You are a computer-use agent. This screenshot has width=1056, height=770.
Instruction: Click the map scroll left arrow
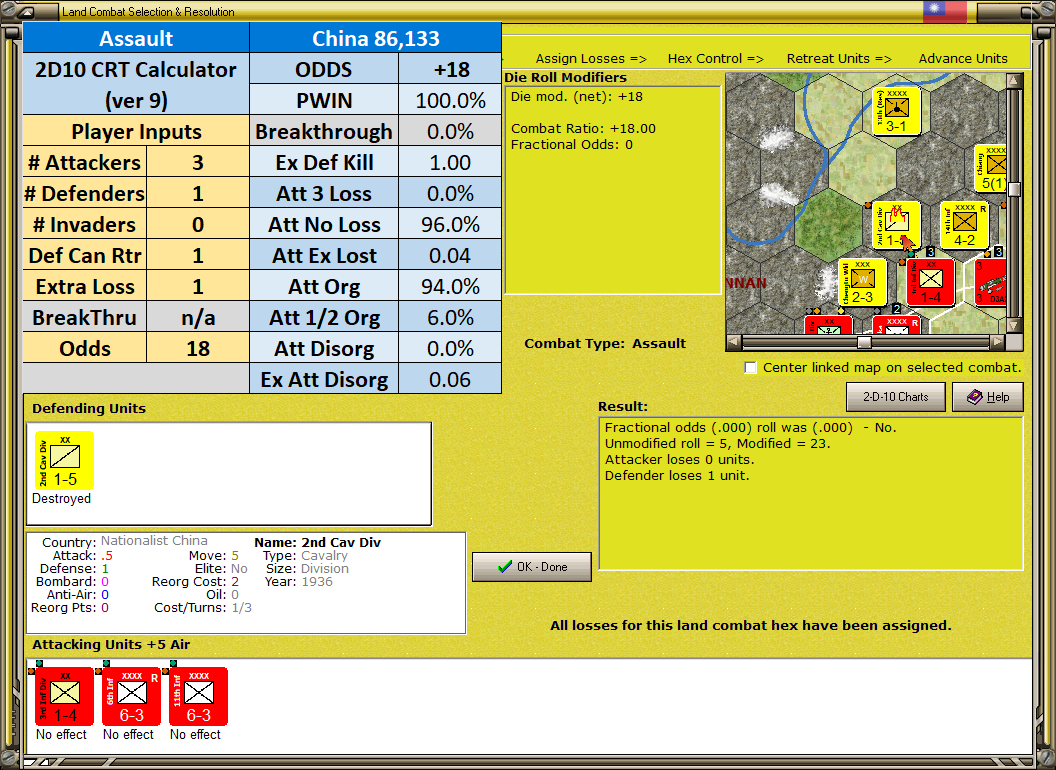click(x=734, y=342)
